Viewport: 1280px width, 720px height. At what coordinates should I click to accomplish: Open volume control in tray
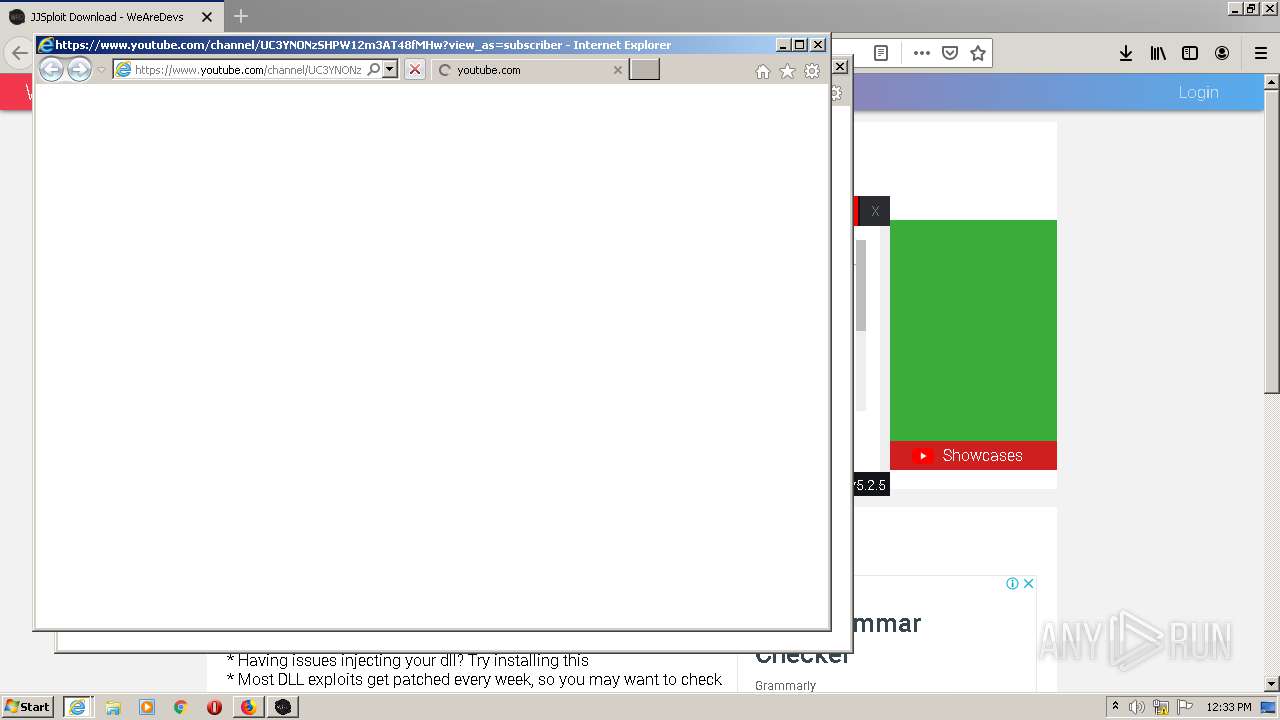pos(1137,707)
